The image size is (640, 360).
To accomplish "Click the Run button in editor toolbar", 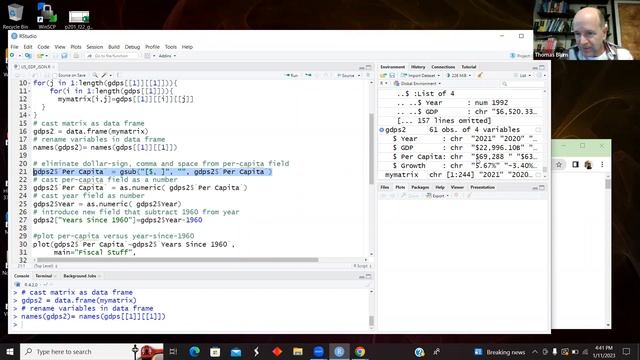I will pos(292,76).
